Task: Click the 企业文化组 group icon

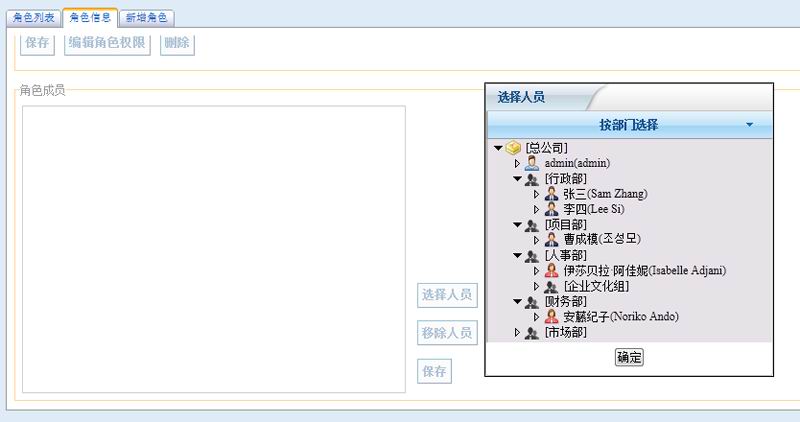Action: 551,287
